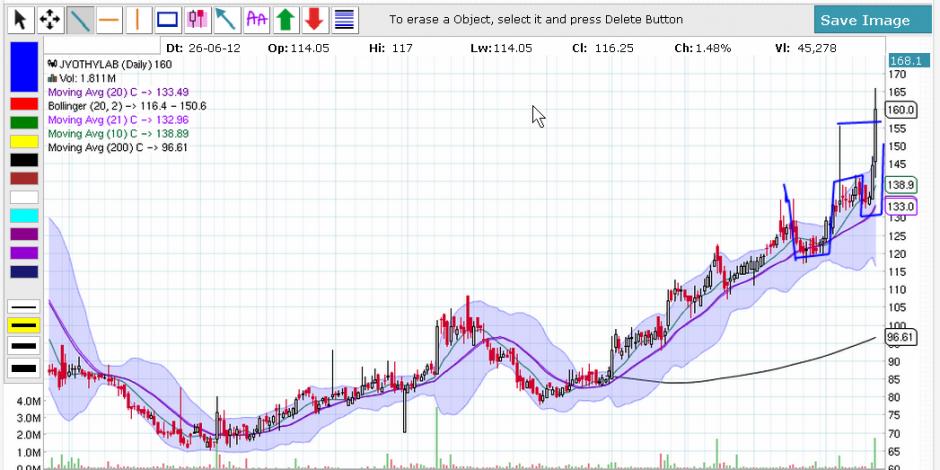
Task: Activate the diagonal trend line tool
Action: (x=79, y=20)
